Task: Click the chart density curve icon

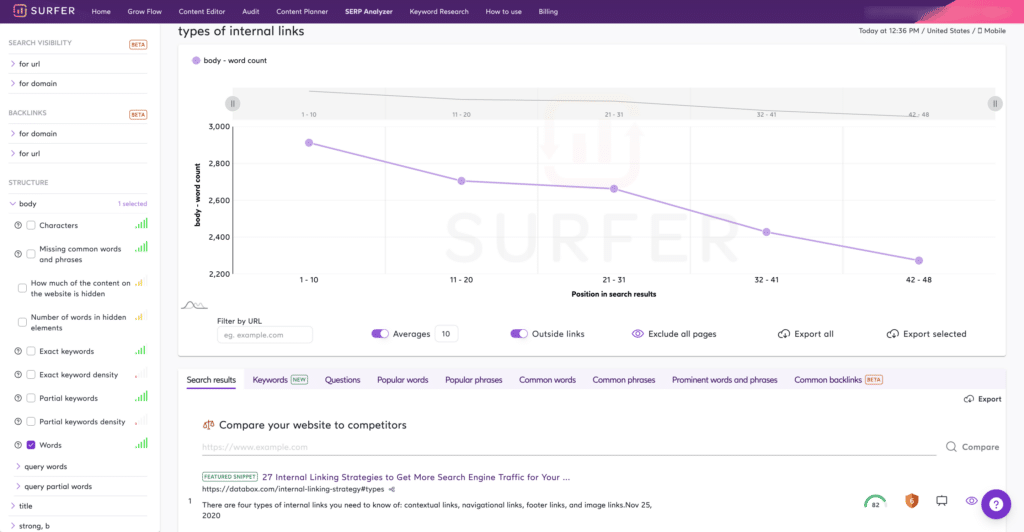Action: click(194, 305)
